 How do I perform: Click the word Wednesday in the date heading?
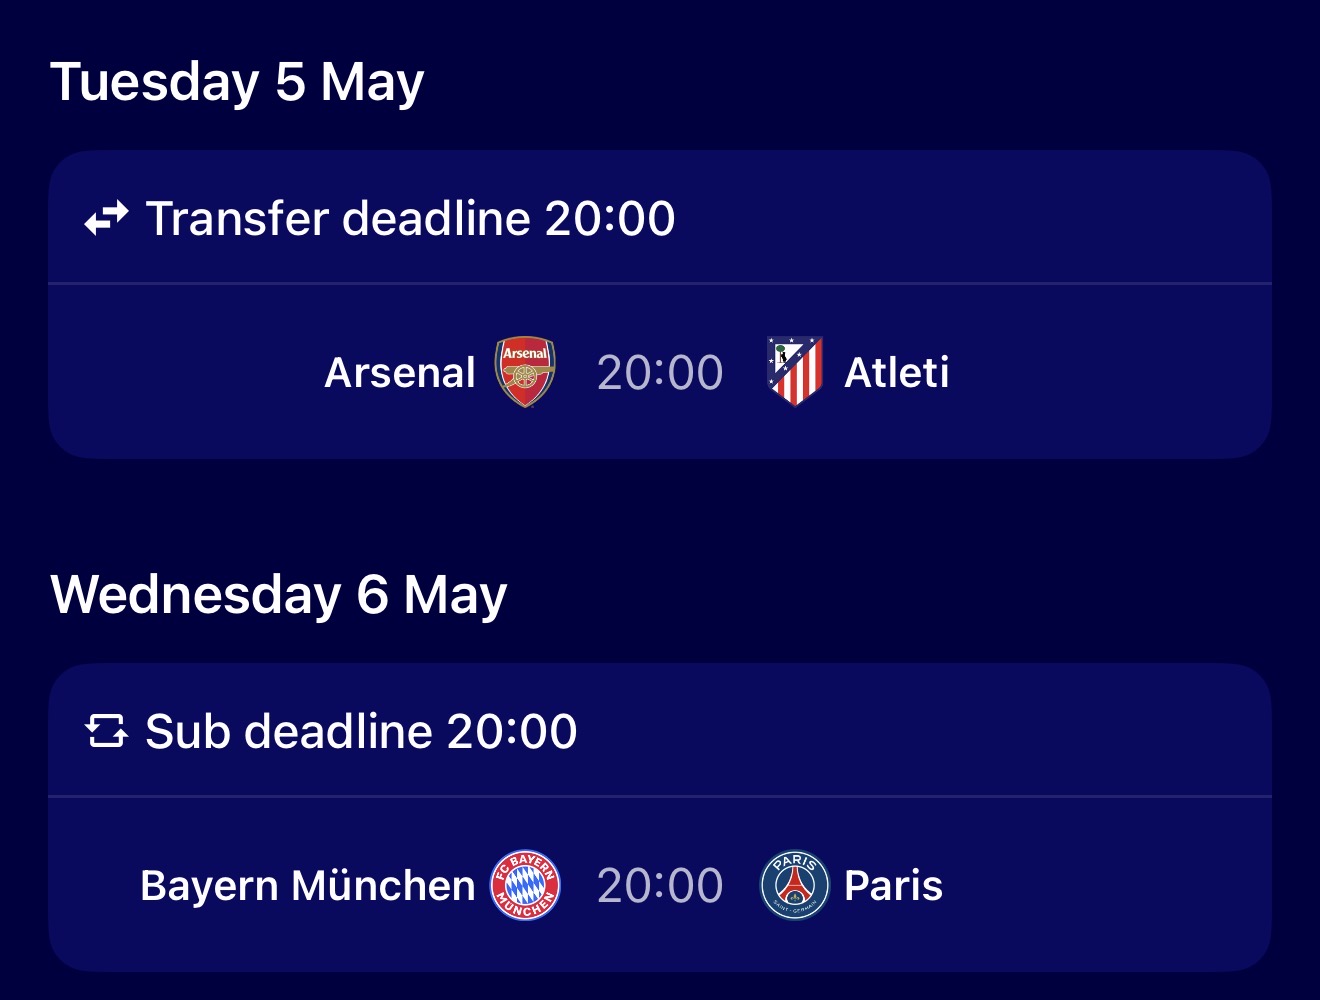[x=197, y=594]
